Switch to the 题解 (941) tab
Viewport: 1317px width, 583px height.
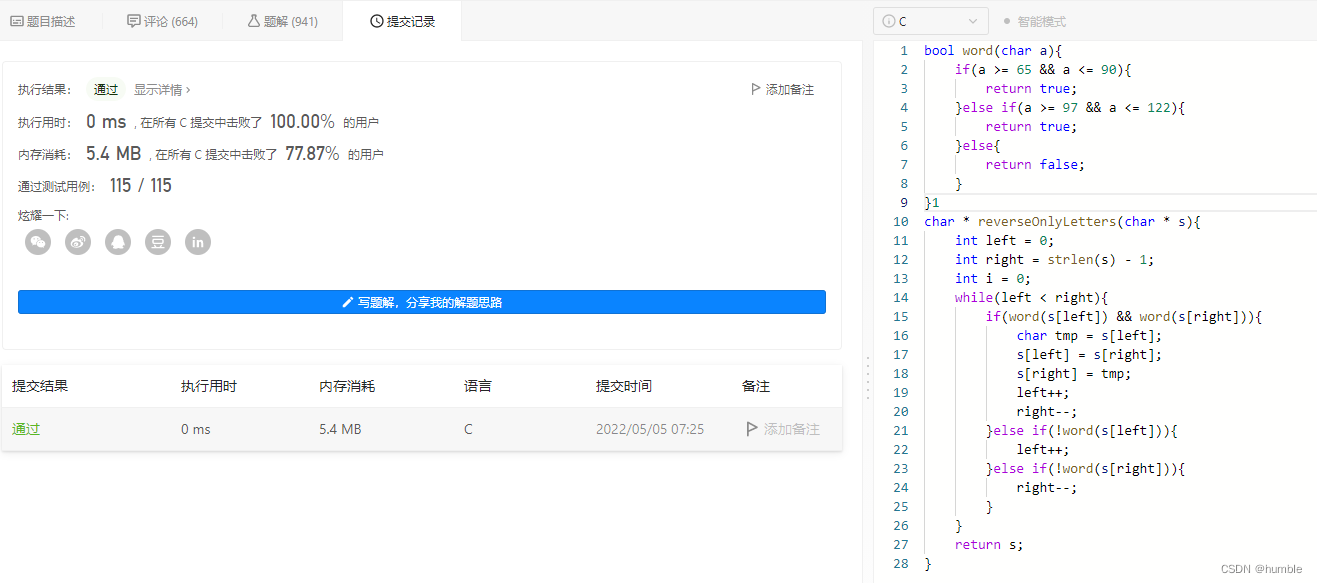coord(282,21)
